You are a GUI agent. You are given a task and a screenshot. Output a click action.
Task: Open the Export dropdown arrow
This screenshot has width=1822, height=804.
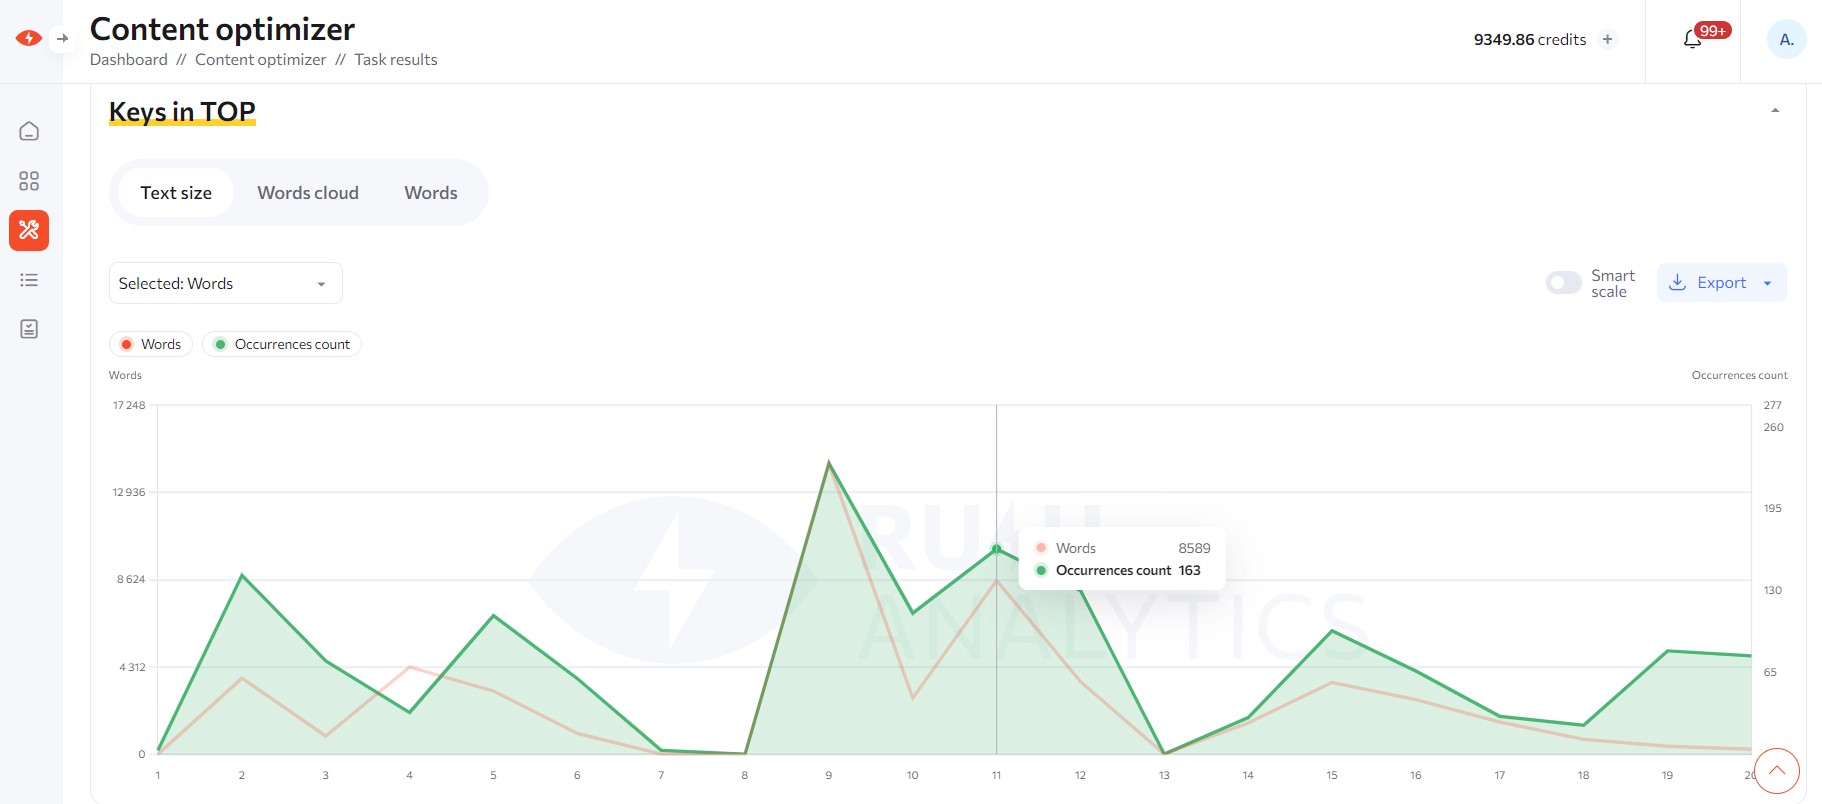click(x=1767, y=283)
